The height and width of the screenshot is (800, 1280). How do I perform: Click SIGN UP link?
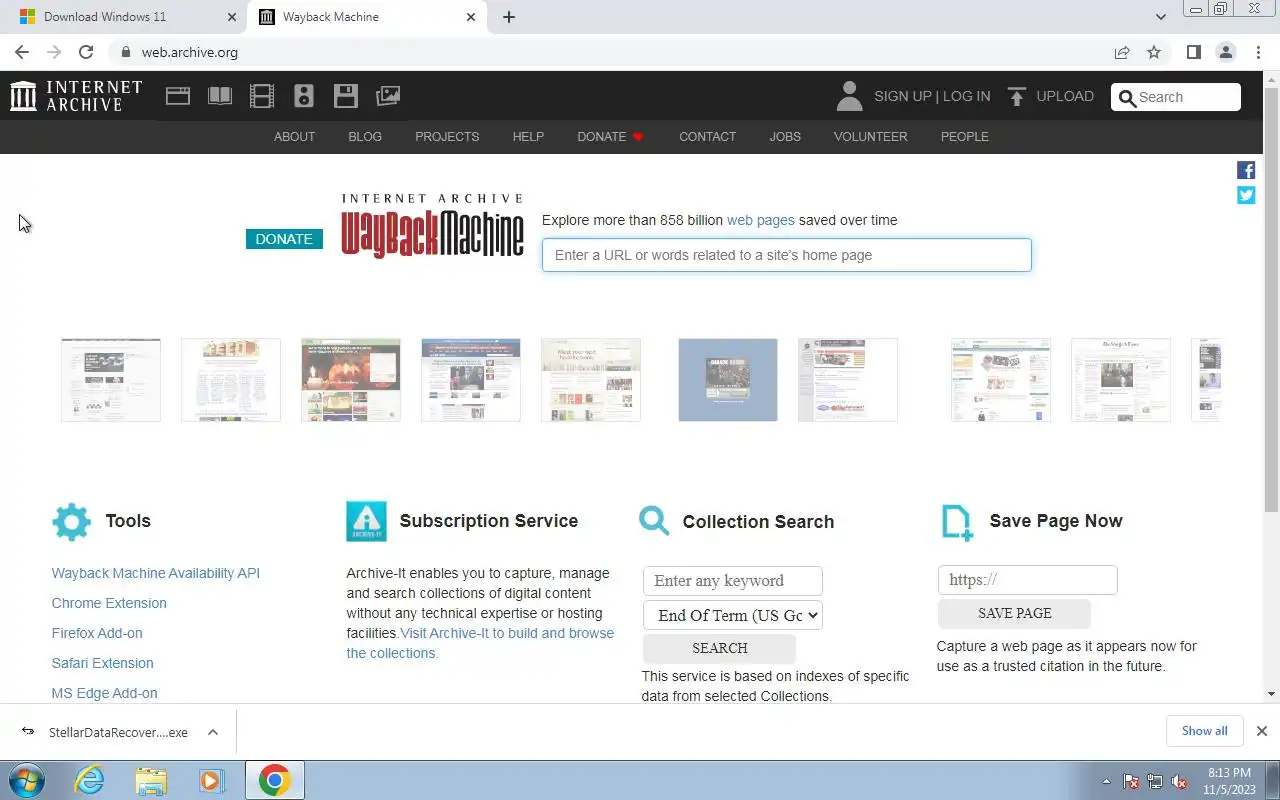click(x=902, y=96)
